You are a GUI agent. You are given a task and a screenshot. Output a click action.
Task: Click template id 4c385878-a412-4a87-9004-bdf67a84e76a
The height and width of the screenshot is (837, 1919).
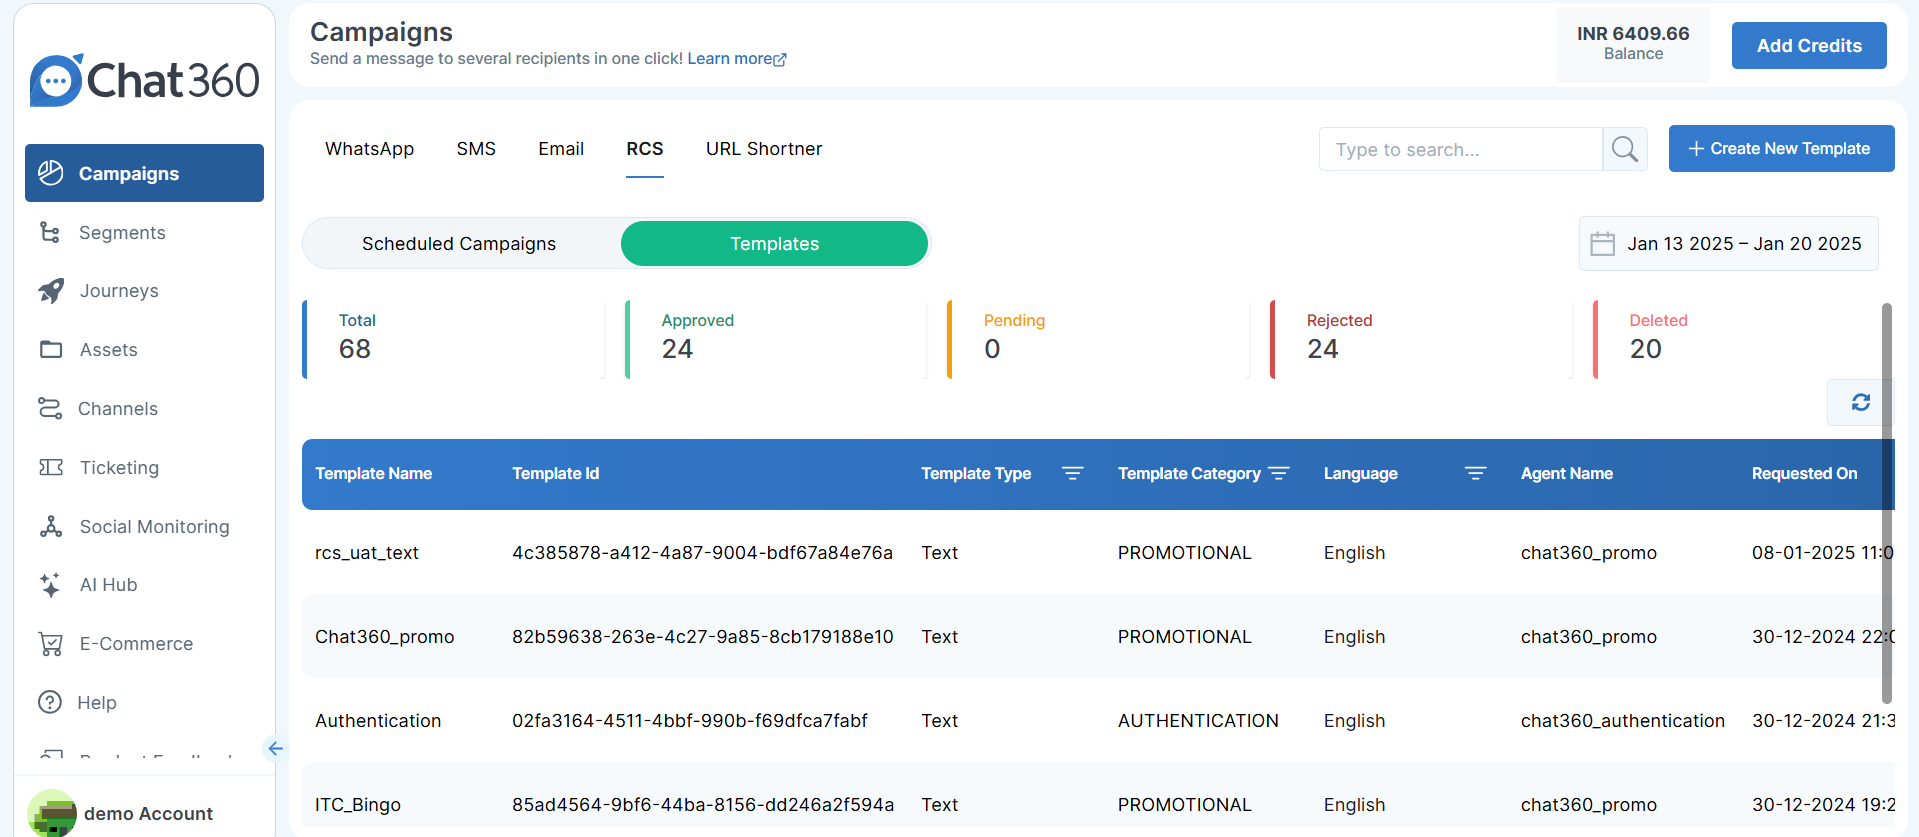702,553
